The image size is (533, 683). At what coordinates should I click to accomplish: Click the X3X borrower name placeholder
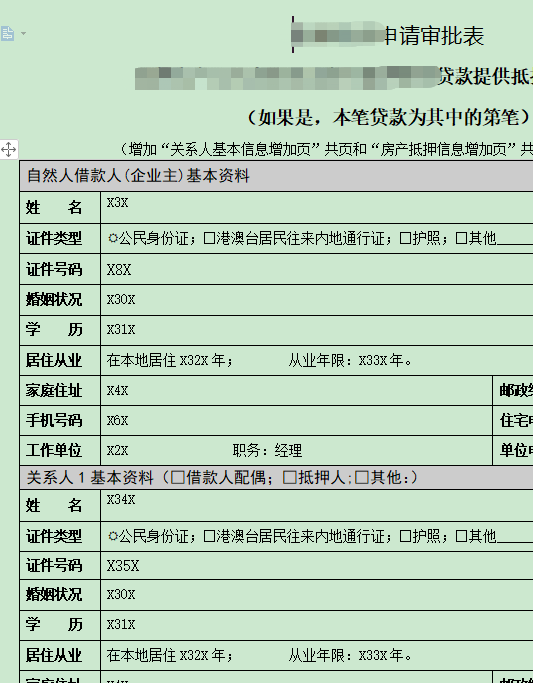point(118,203)
